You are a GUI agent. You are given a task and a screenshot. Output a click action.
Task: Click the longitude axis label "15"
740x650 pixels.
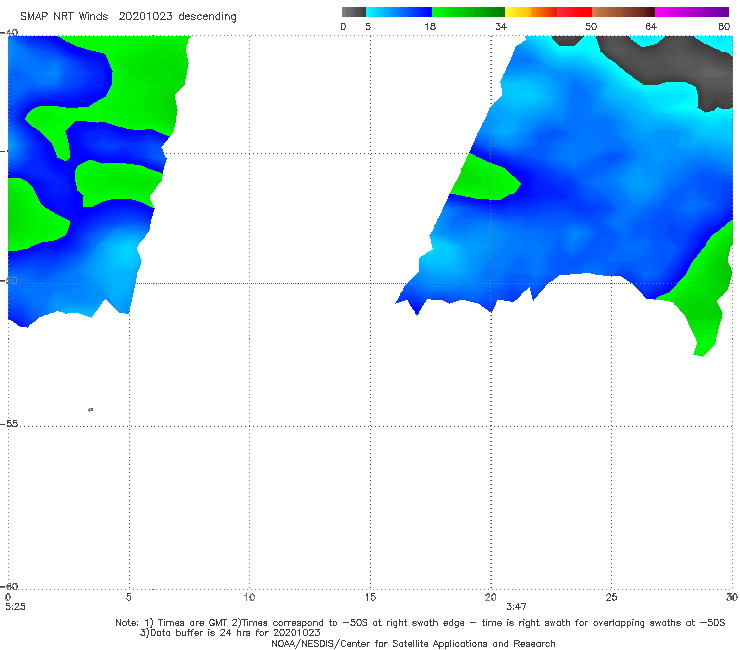pyautogui.click(x=370, y=598)
